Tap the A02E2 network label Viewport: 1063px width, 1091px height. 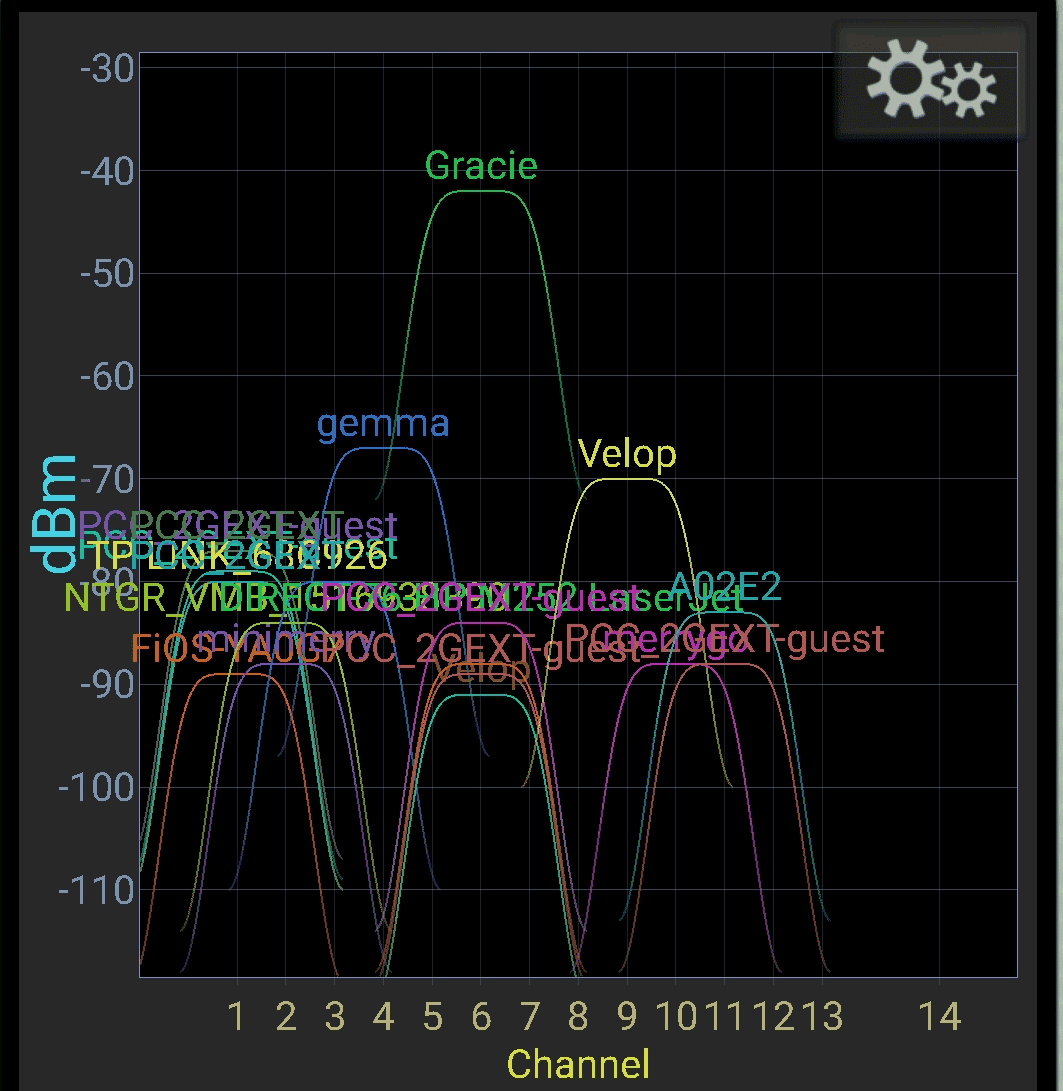tap(725, 586)
